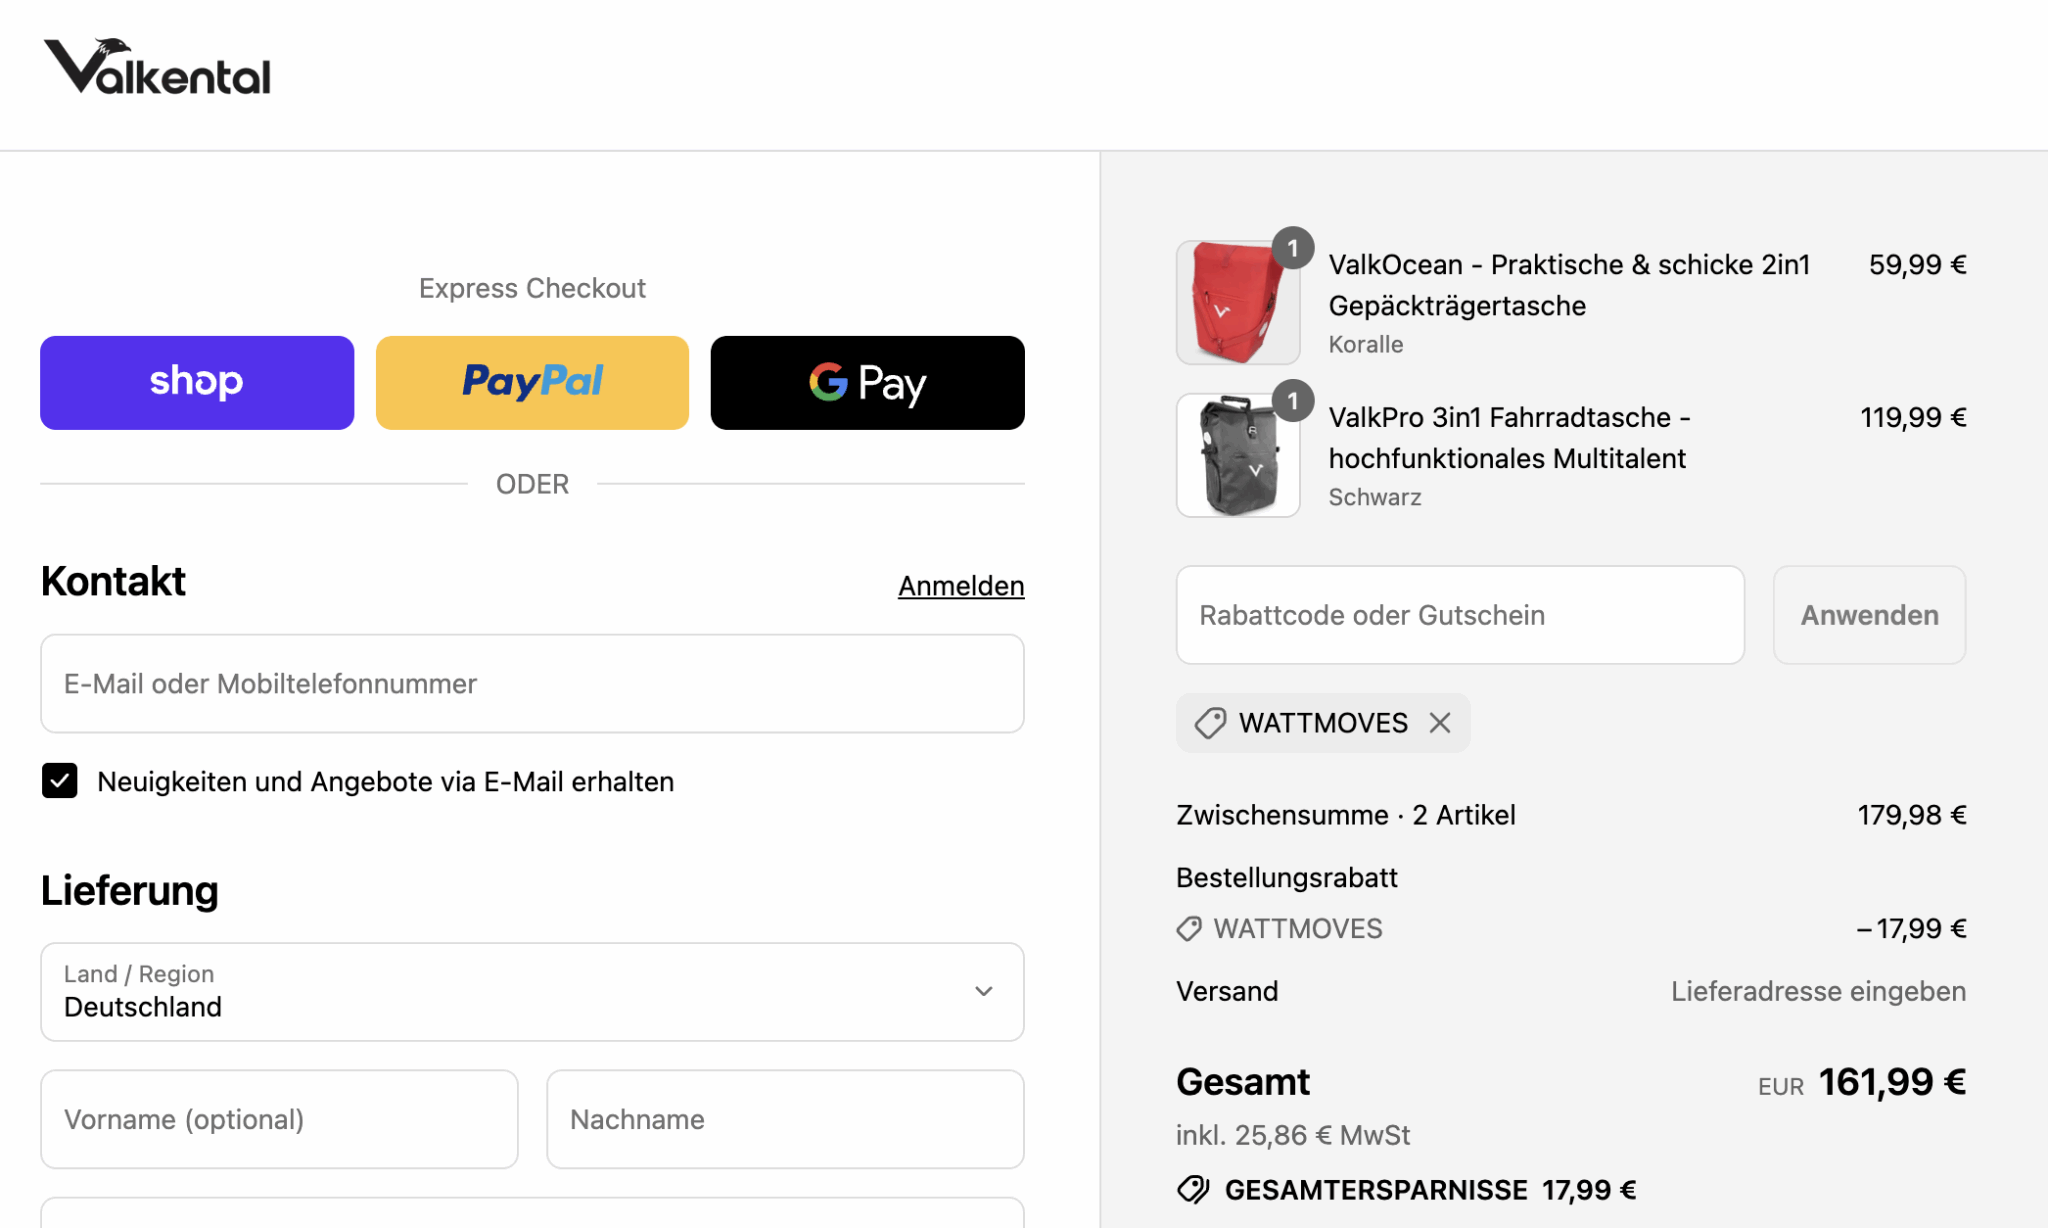Click the 161,99 € total amount
The width and height of the screenshot is (2048, 1228).
click(1892, 1082)
